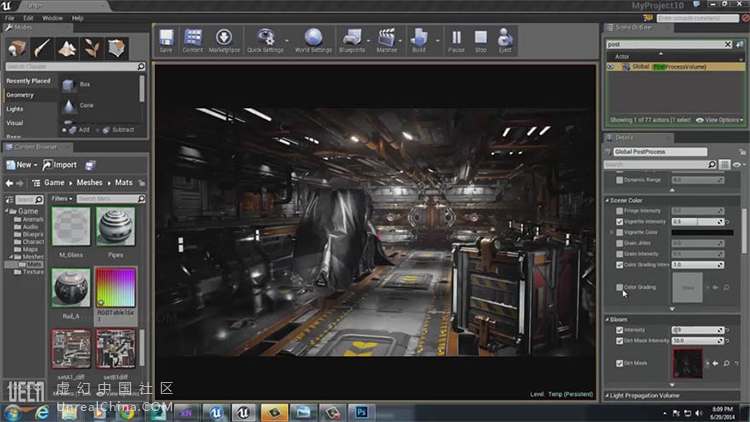
Task: Toggle the Dirt Mask Intensity checkbox
Action: (x=619, y=340)
